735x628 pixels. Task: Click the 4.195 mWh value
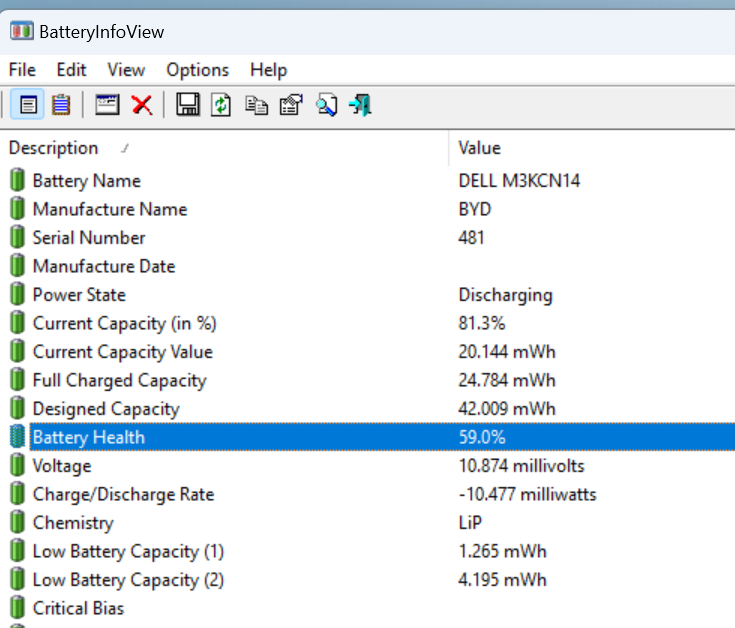(x=502, y=580)
